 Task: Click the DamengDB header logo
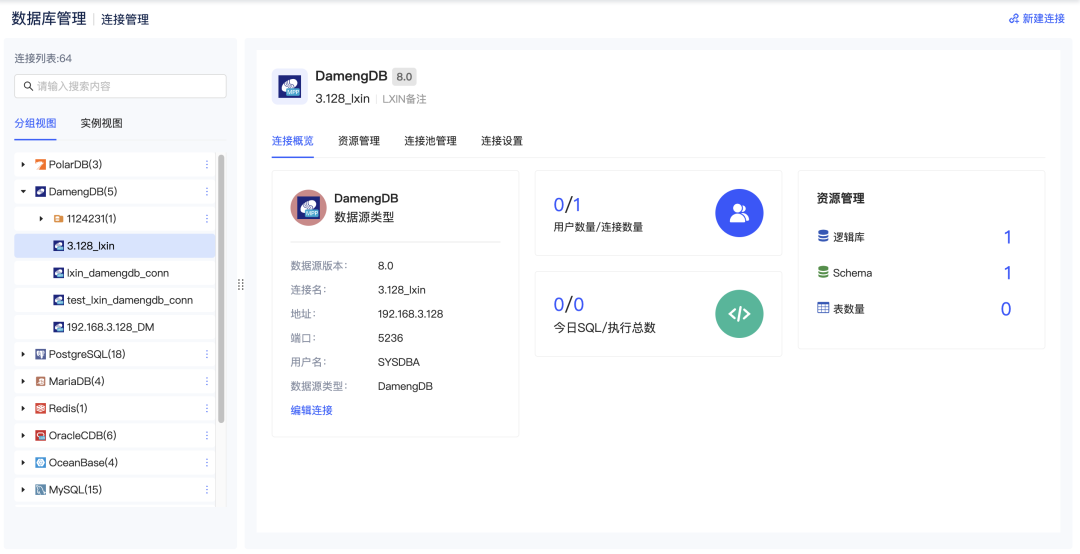coord(289,86)
